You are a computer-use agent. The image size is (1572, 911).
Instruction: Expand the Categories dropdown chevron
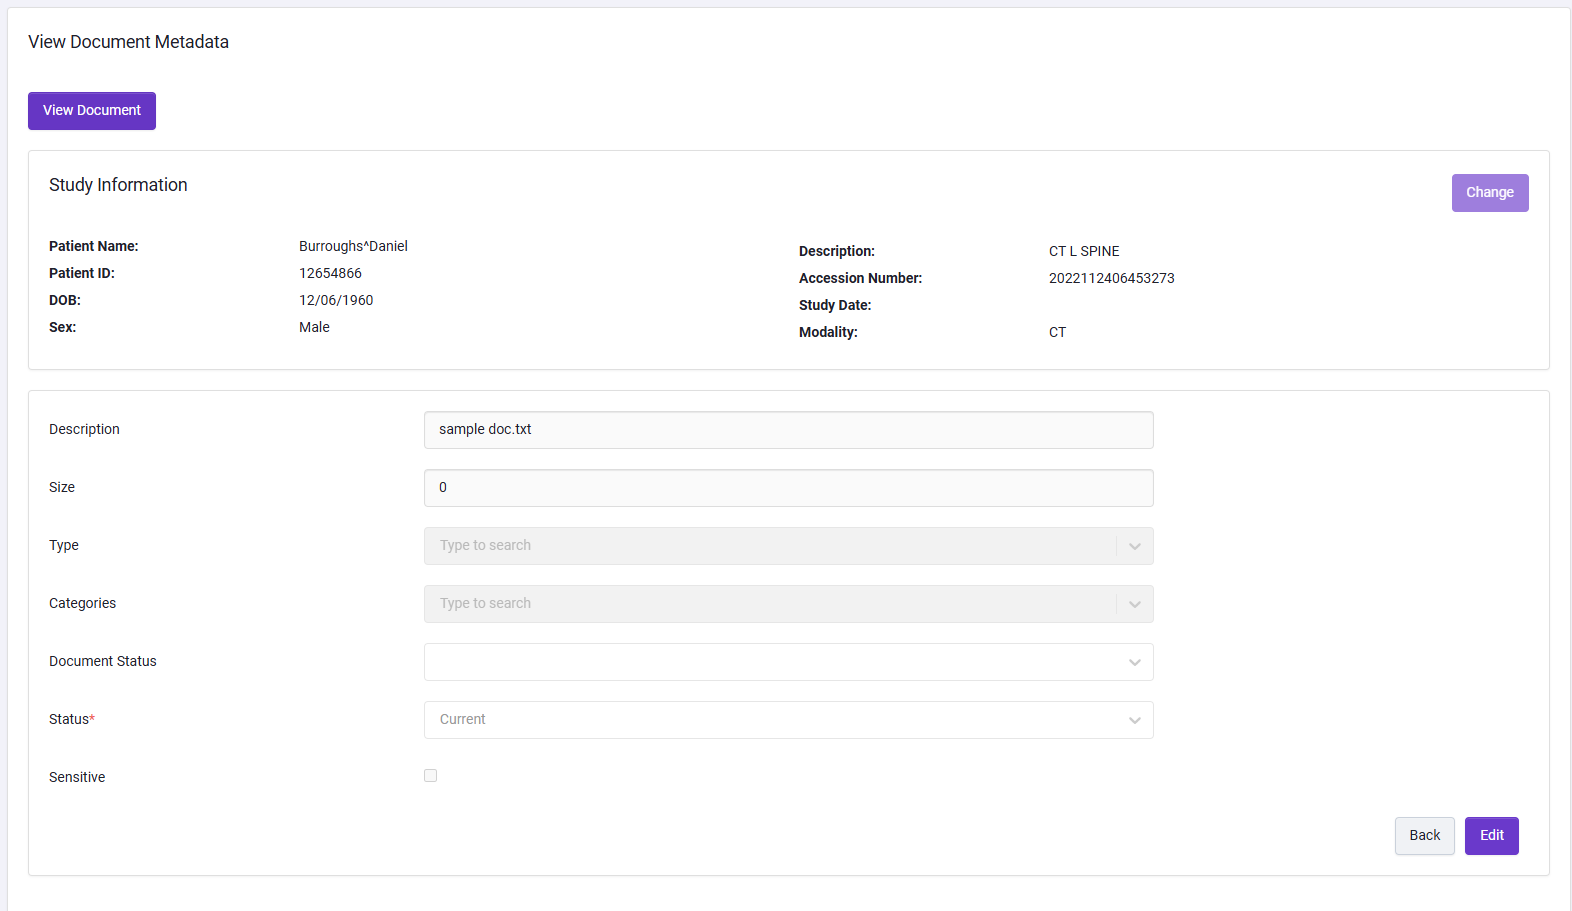click(1135, 604)
